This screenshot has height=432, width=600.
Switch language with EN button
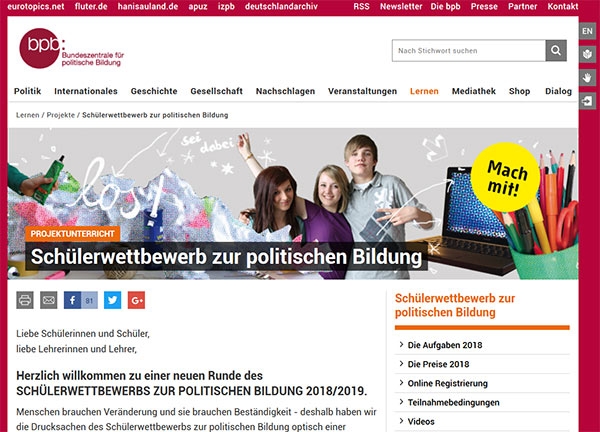click(x=587, y=31)
